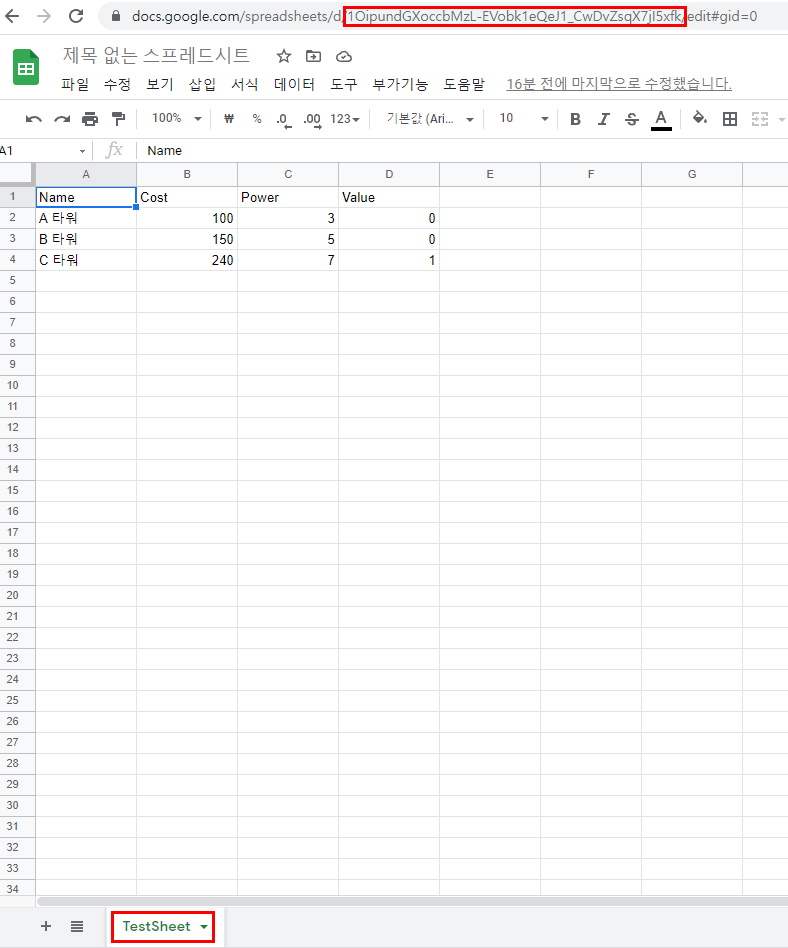Click the document title to rename
The width and height of the screenshot is (788, 948).
pyautogui.click(x=156, y=56)
